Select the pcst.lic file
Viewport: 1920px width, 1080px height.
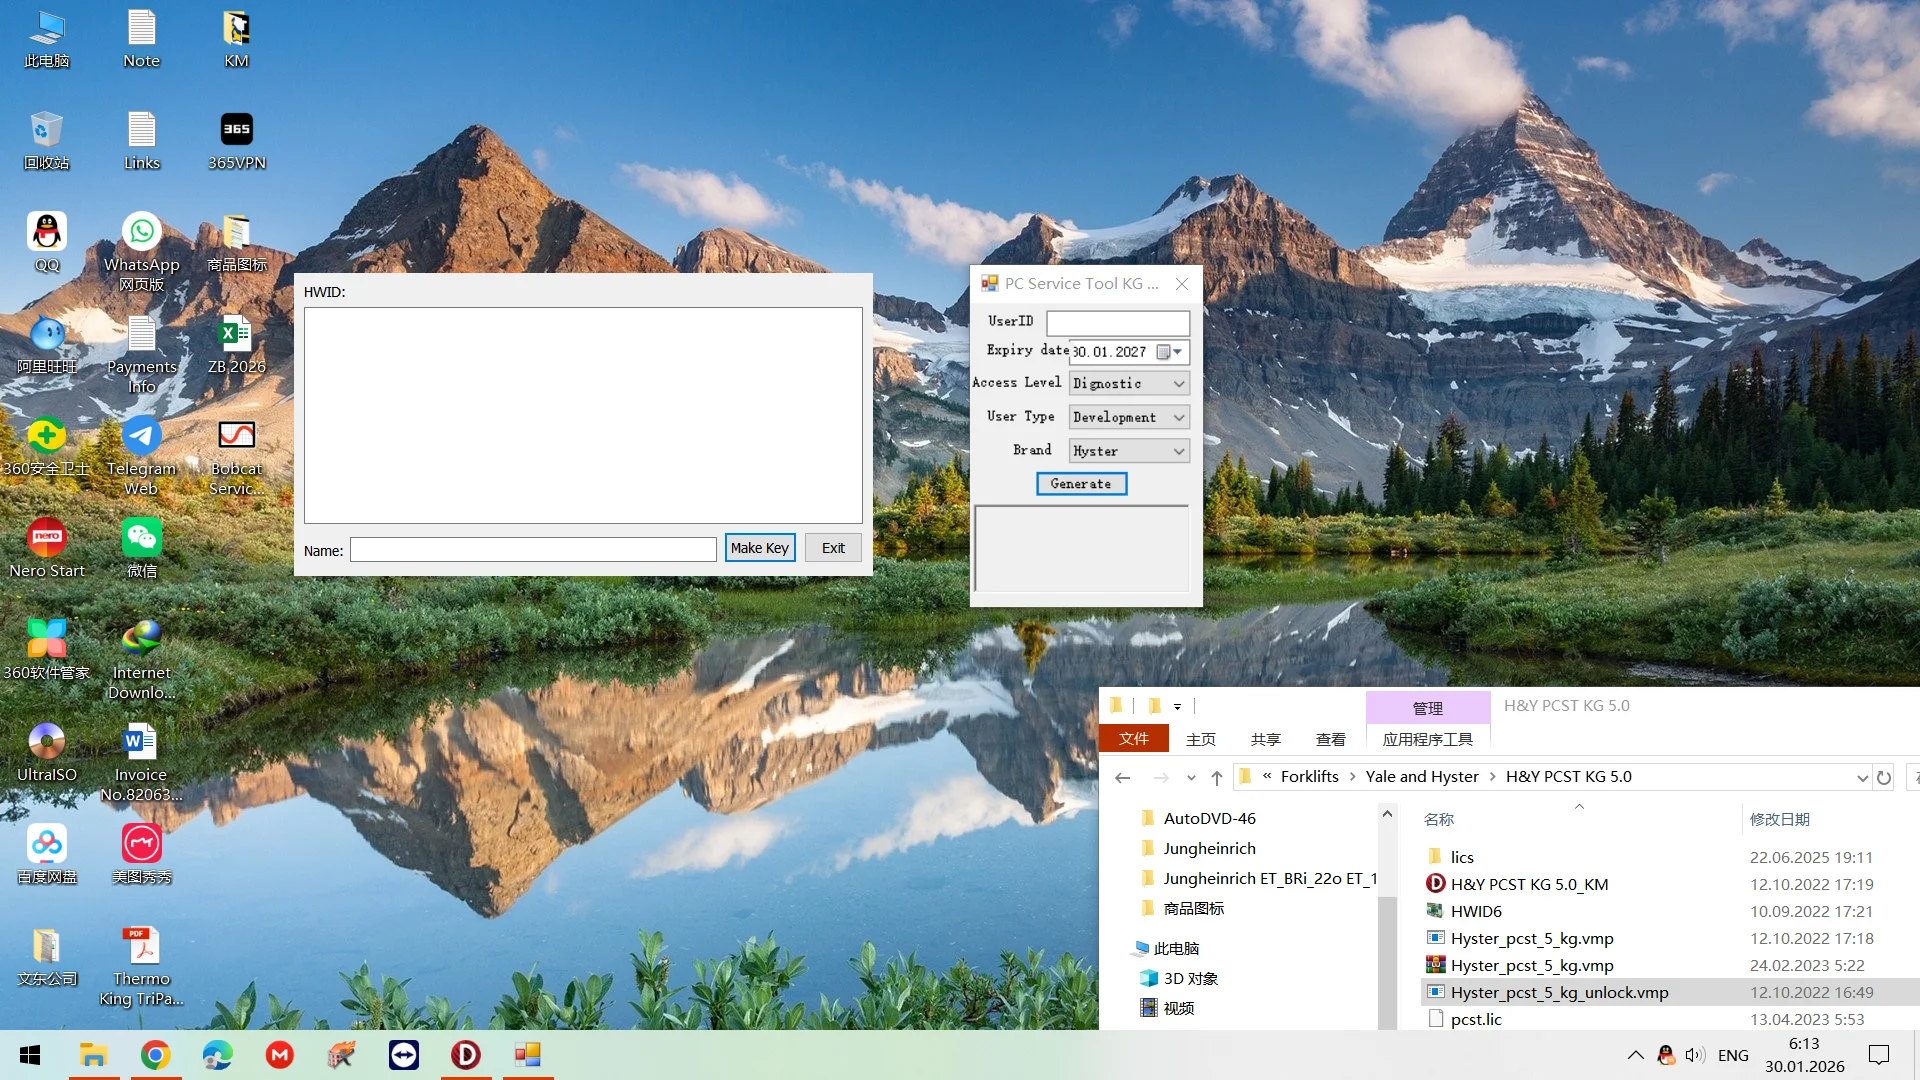click(1476, 1019)
